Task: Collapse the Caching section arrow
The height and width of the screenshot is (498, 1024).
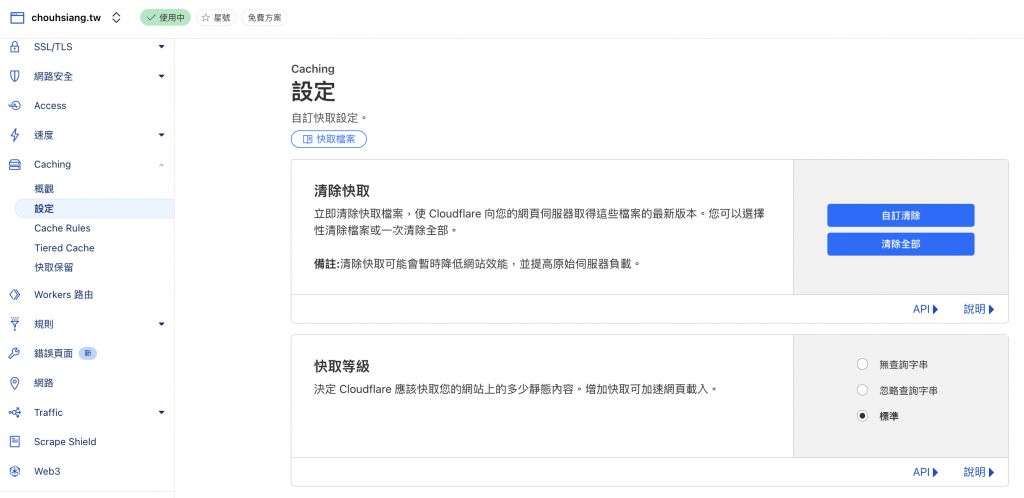Action: (161, 164)
